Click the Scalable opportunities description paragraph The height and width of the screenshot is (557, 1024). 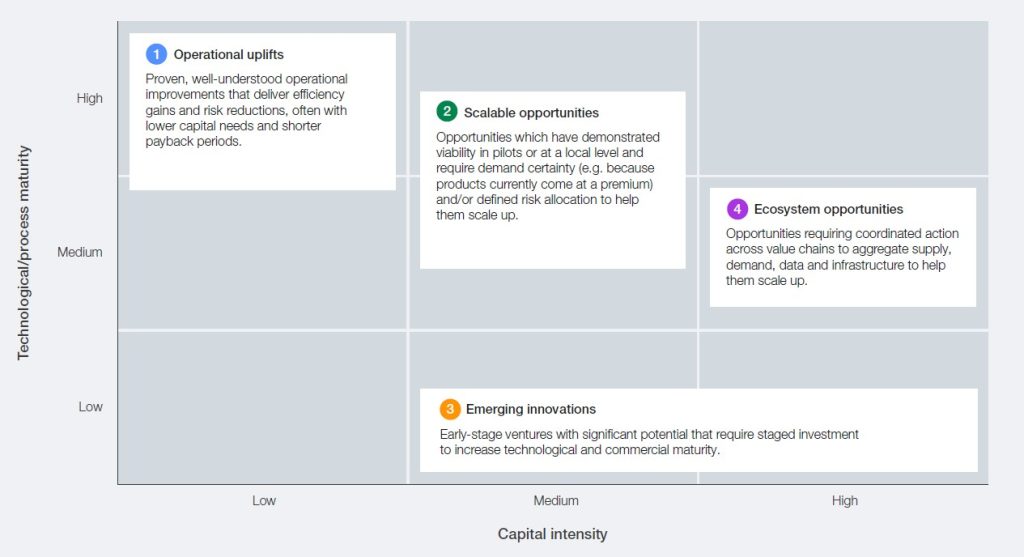547,176
